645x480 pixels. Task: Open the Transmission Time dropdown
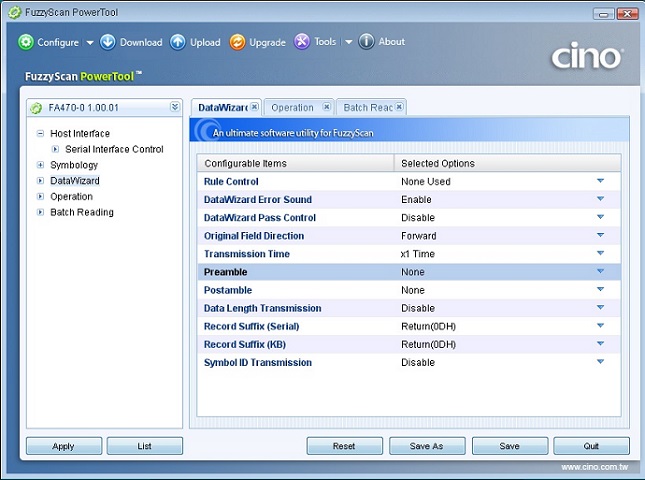pyautogui.click(x=600, y=253)
